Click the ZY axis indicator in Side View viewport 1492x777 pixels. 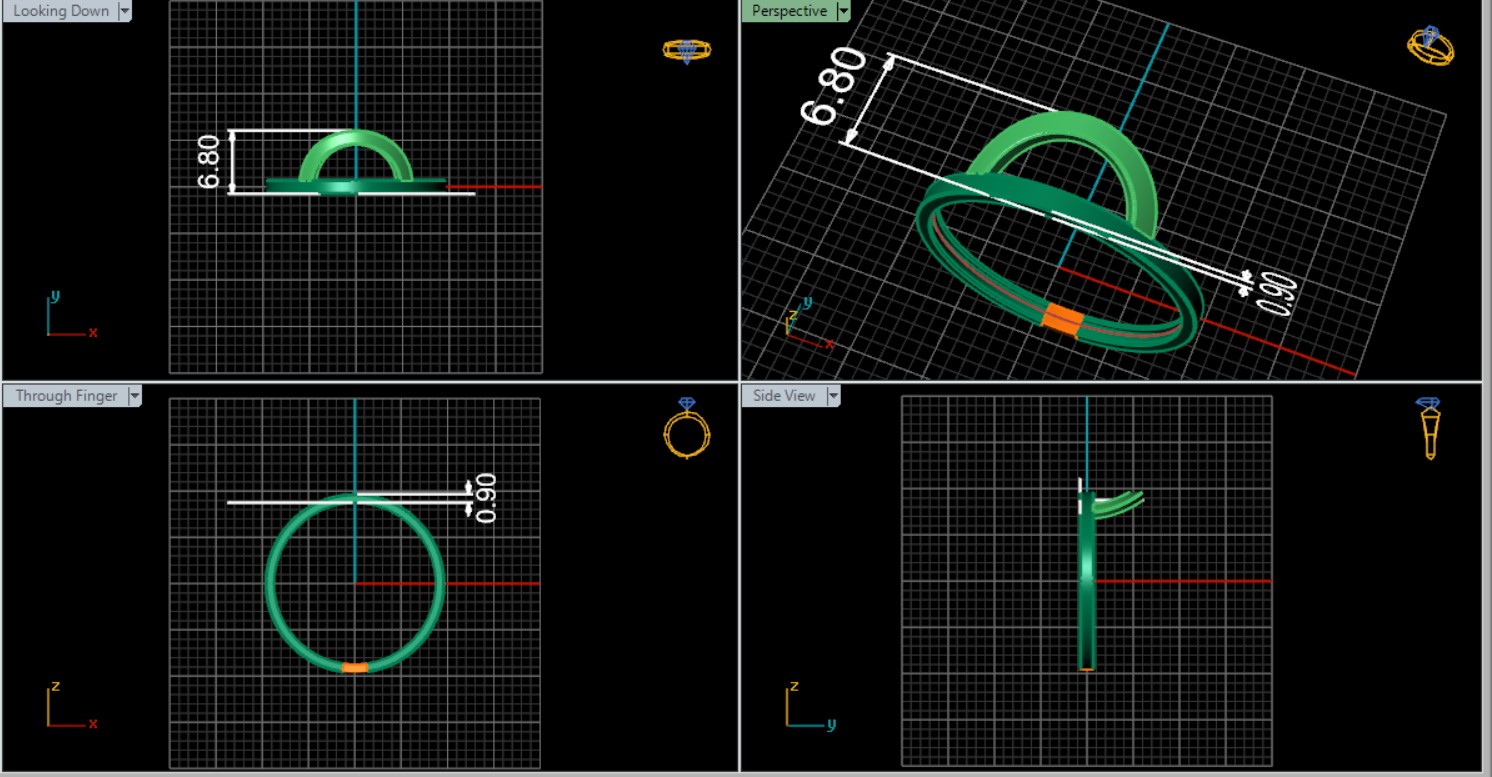[x=806, y=706]
